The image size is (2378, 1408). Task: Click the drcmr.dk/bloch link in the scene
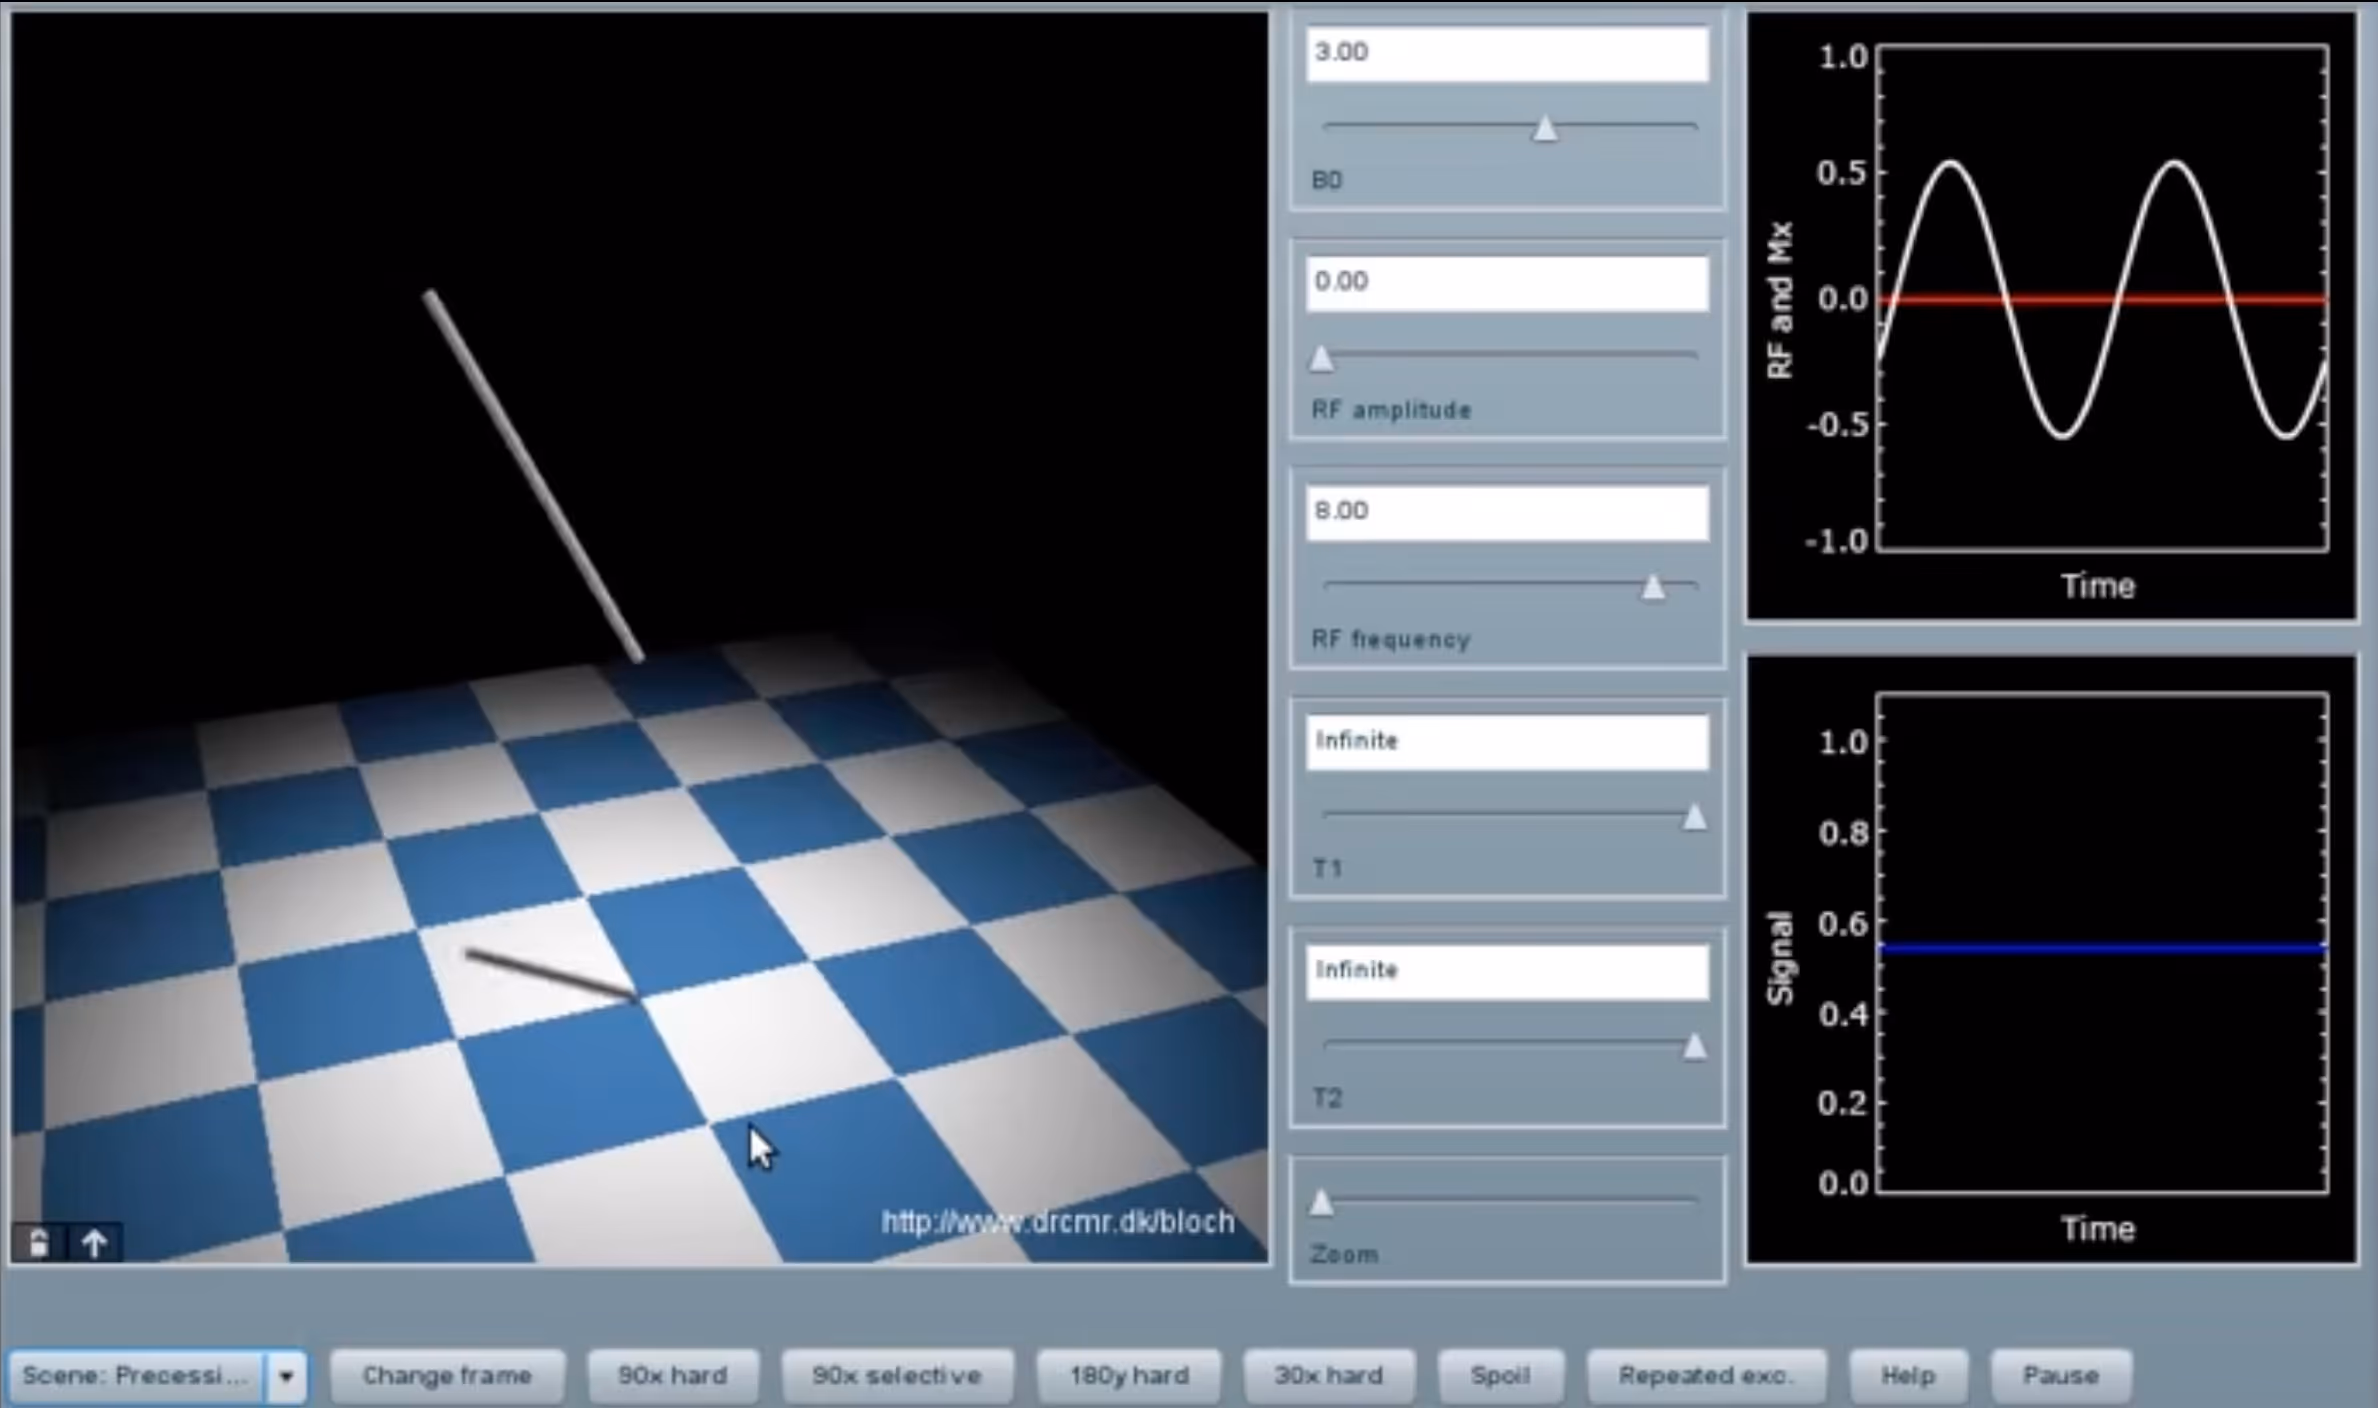1058,1222
